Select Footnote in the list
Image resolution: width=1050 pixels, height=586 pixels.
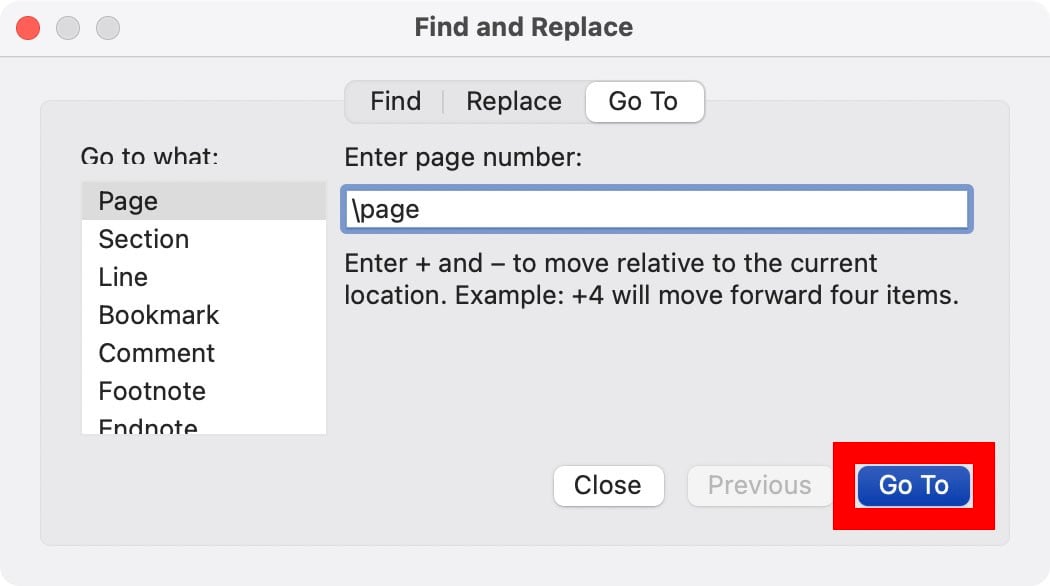click(x=152, y=391)
